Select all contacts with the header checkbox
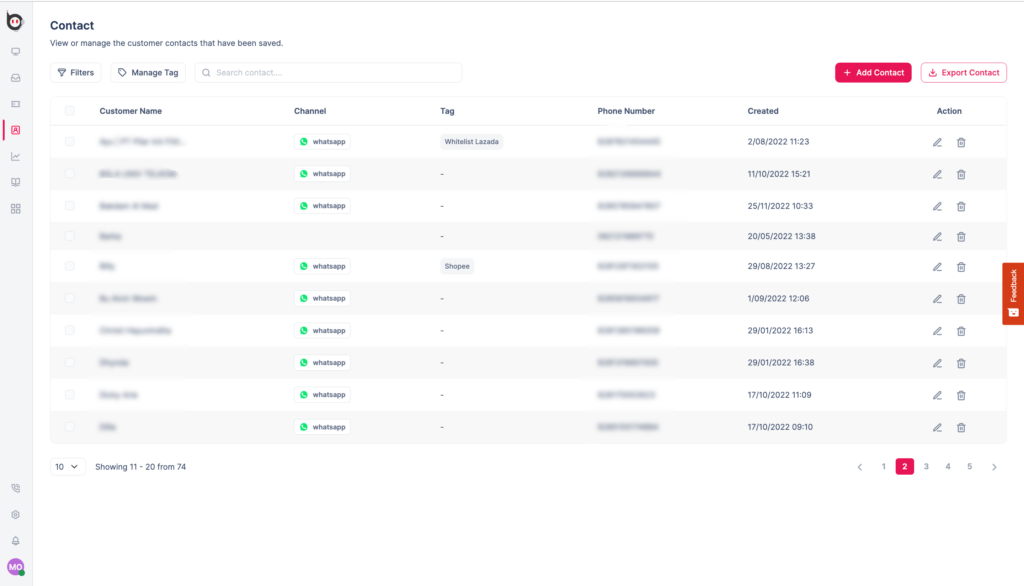Image resolution: width=1024 pixels, height=586 pixels. pyautogui.click(x=69, y=111)
